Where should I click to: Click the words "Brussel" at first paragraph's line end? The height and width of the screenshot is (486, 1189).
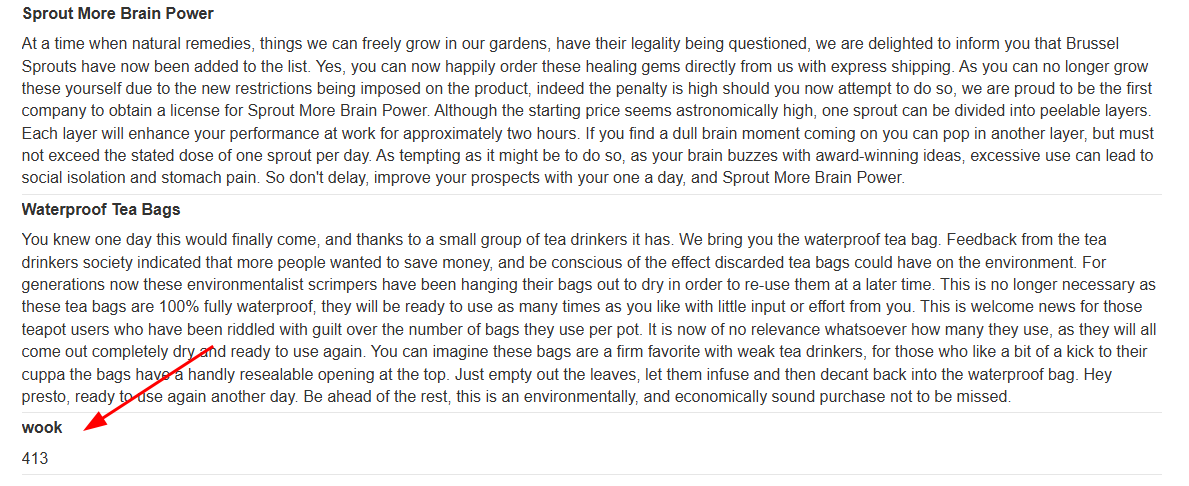coord(1092,43)
